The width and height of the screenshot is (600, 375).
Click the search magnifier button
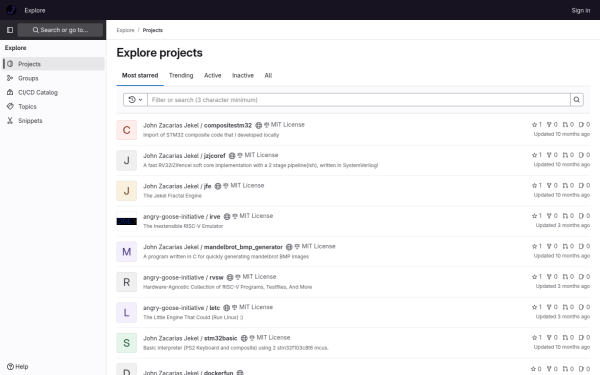point(577,100)
